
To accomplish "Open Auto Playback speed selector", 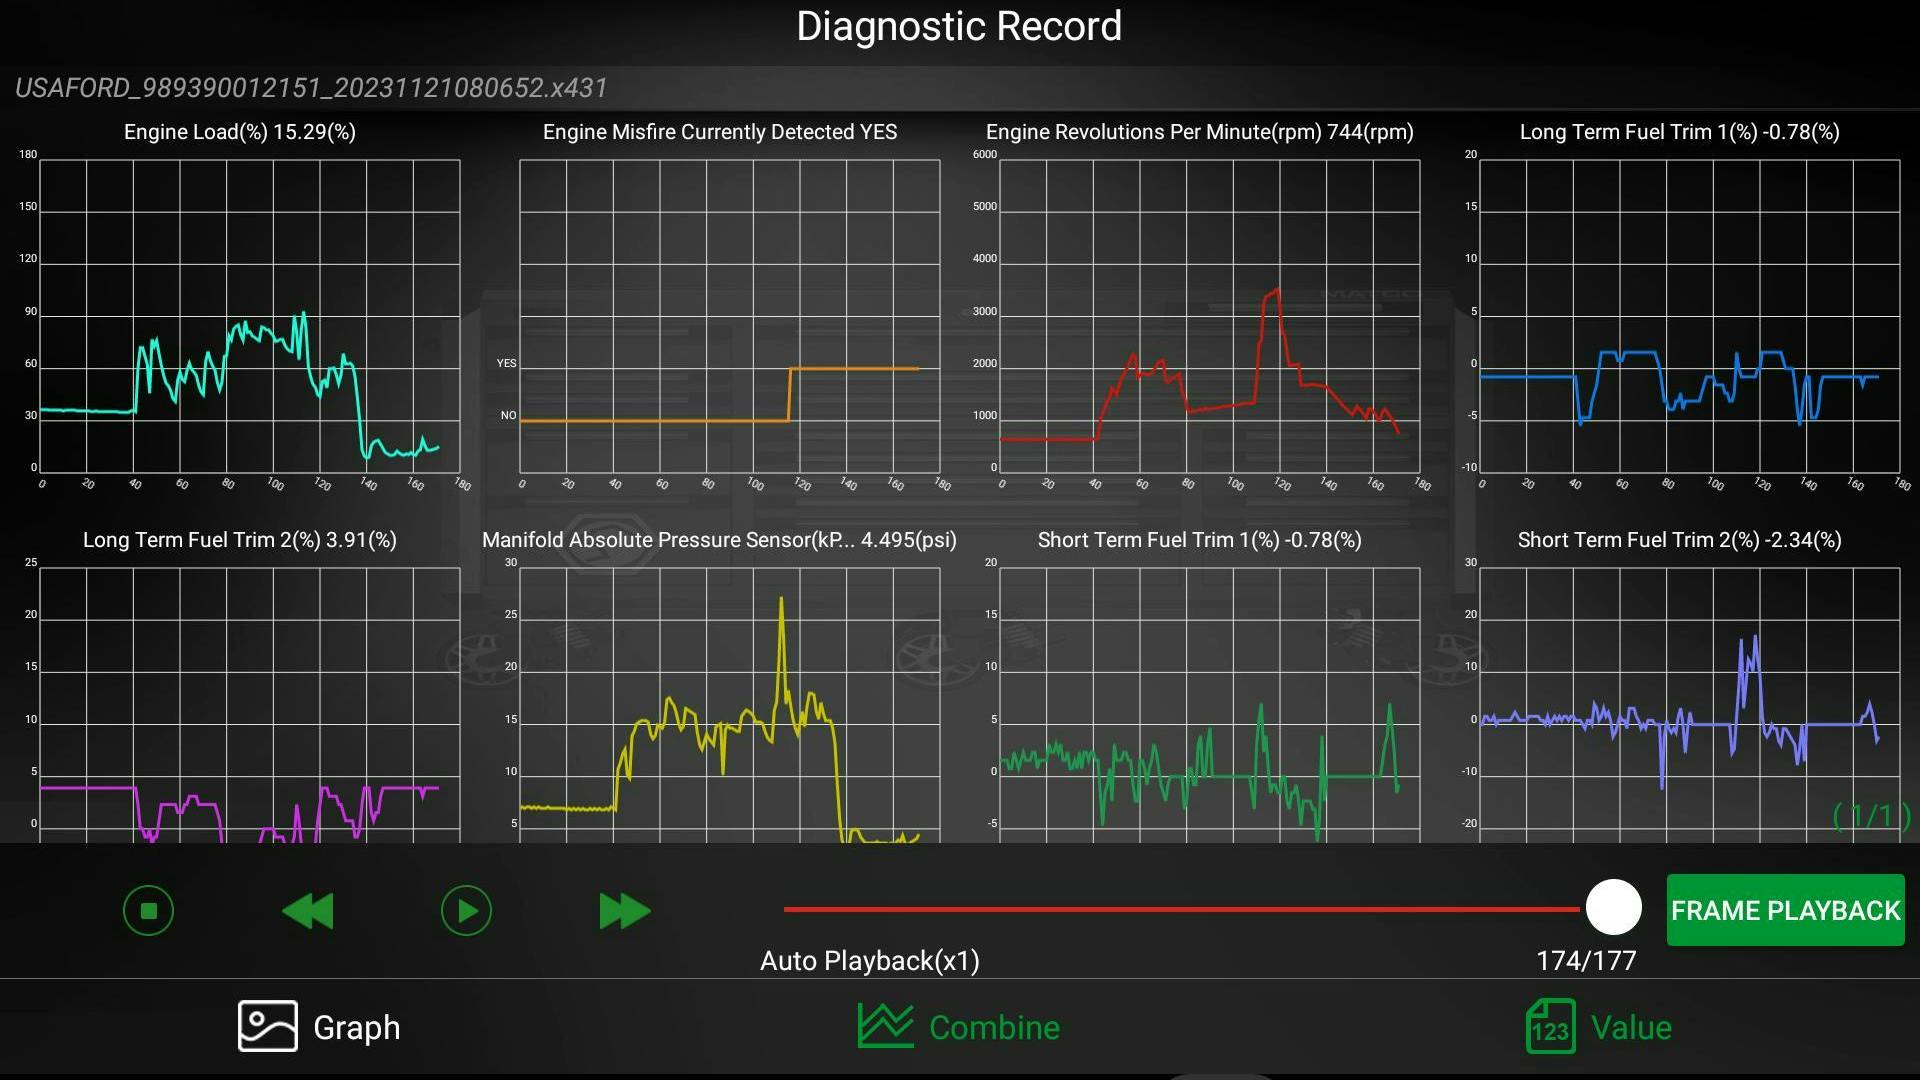I will [x=870, y=960].
